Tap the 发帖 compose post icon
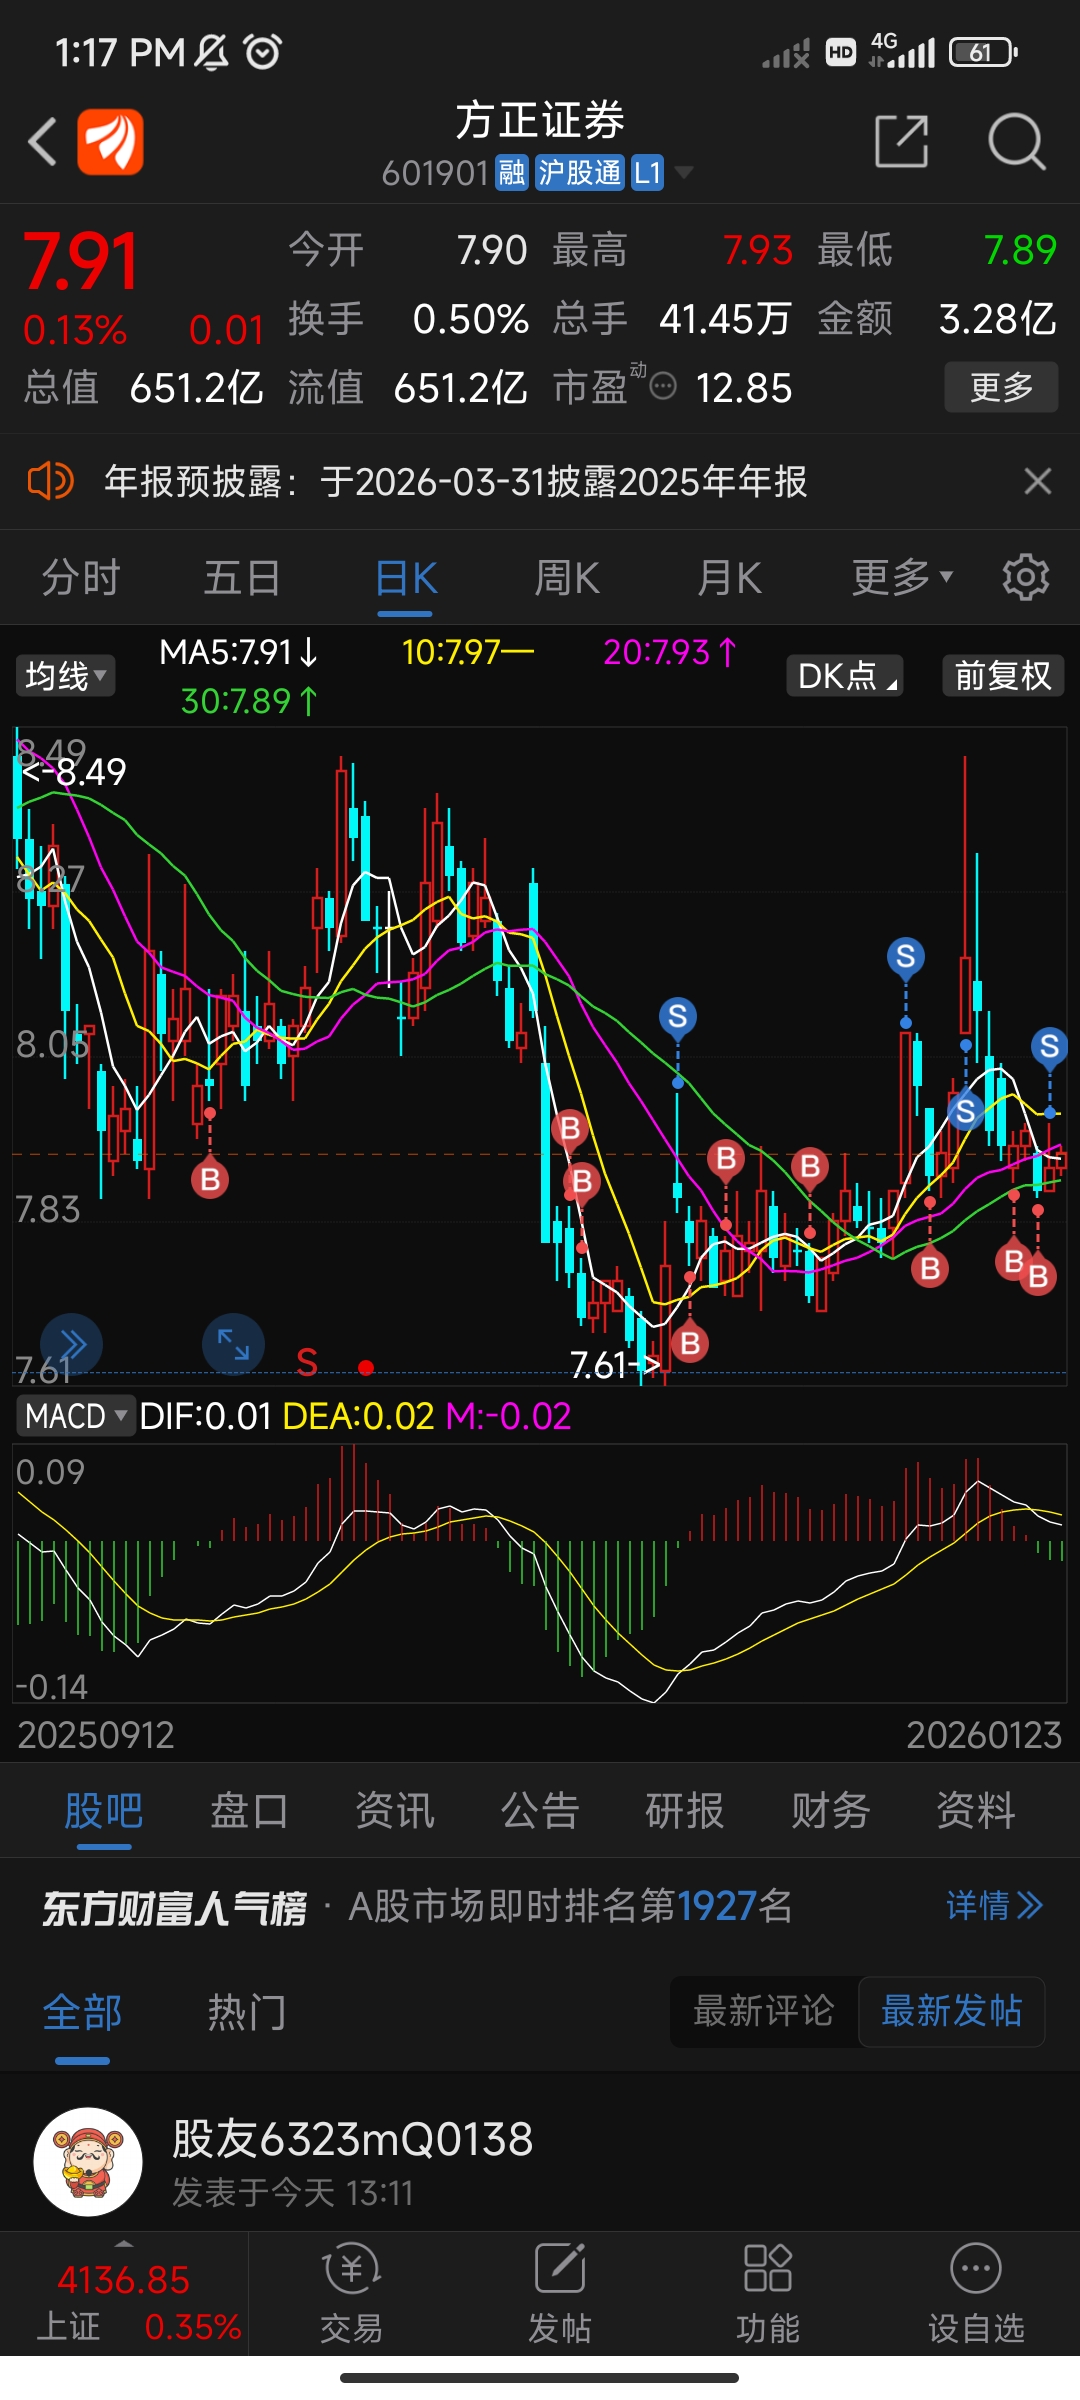Screen dimensions: 1080x2400 [560, 2268]
